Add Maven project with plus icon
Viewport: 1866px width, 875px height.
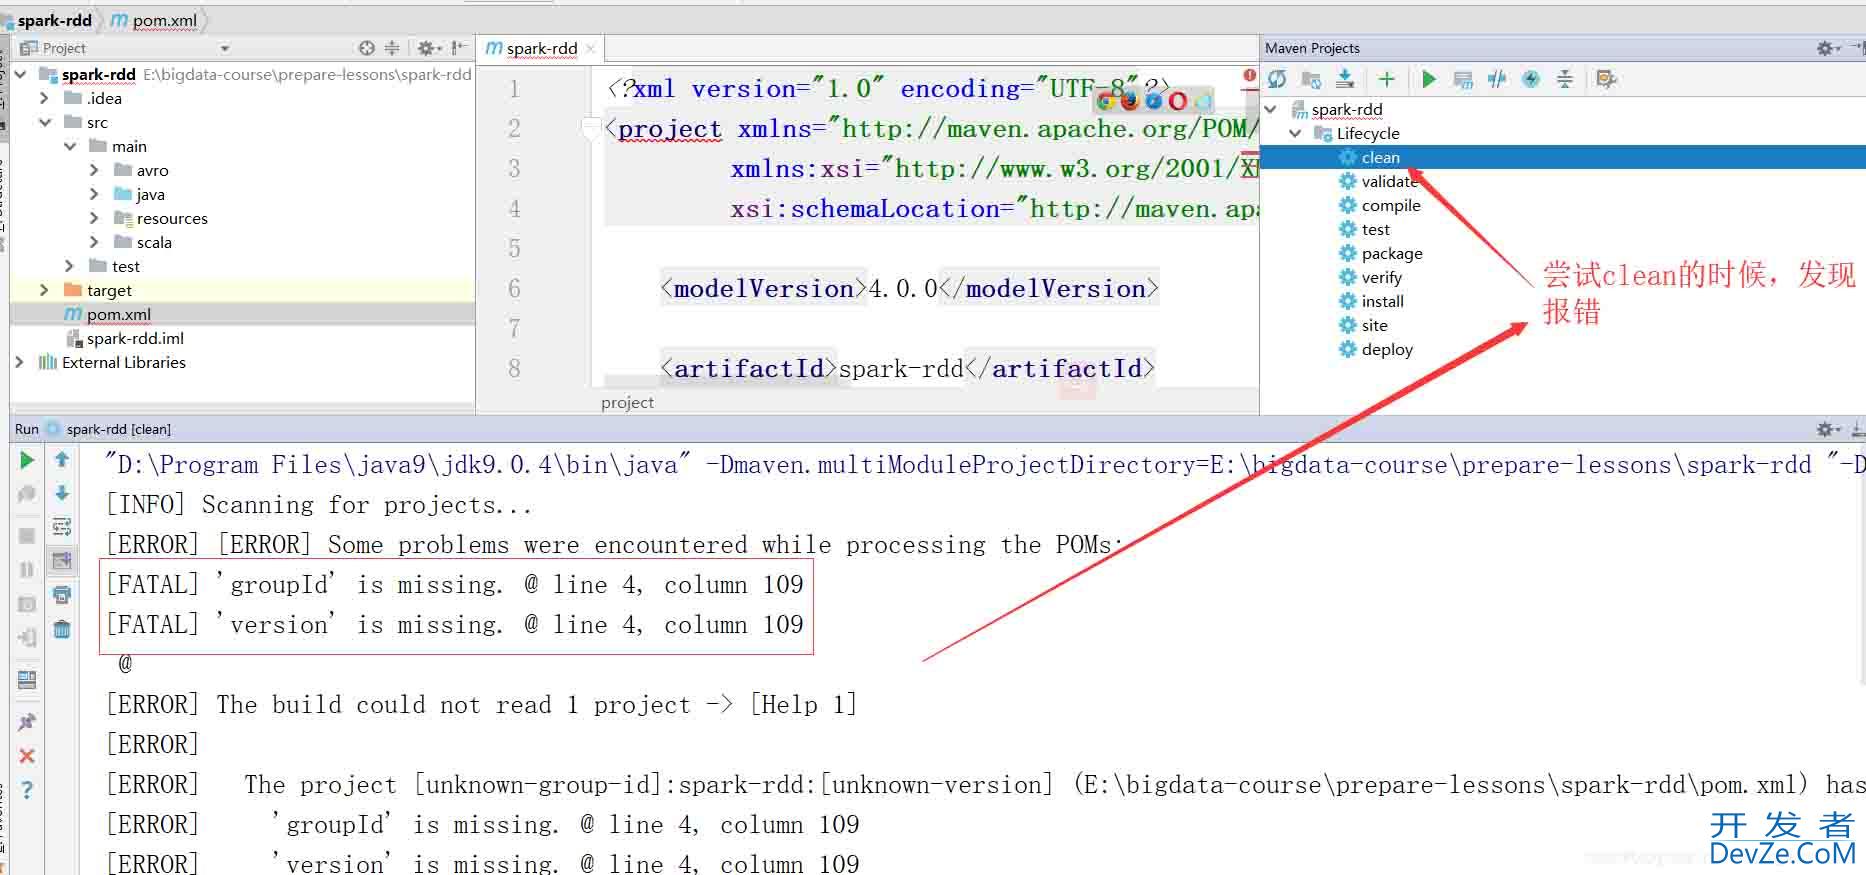click(x=1386, y=79)
